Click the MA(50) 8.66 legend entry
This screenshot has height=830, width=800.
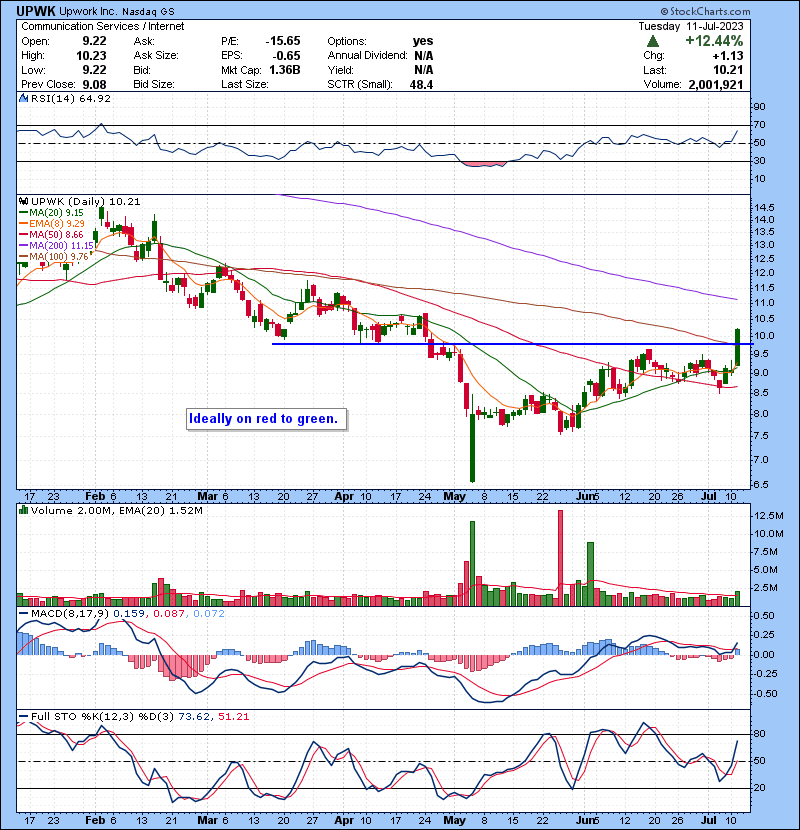[x=56, y=234]
